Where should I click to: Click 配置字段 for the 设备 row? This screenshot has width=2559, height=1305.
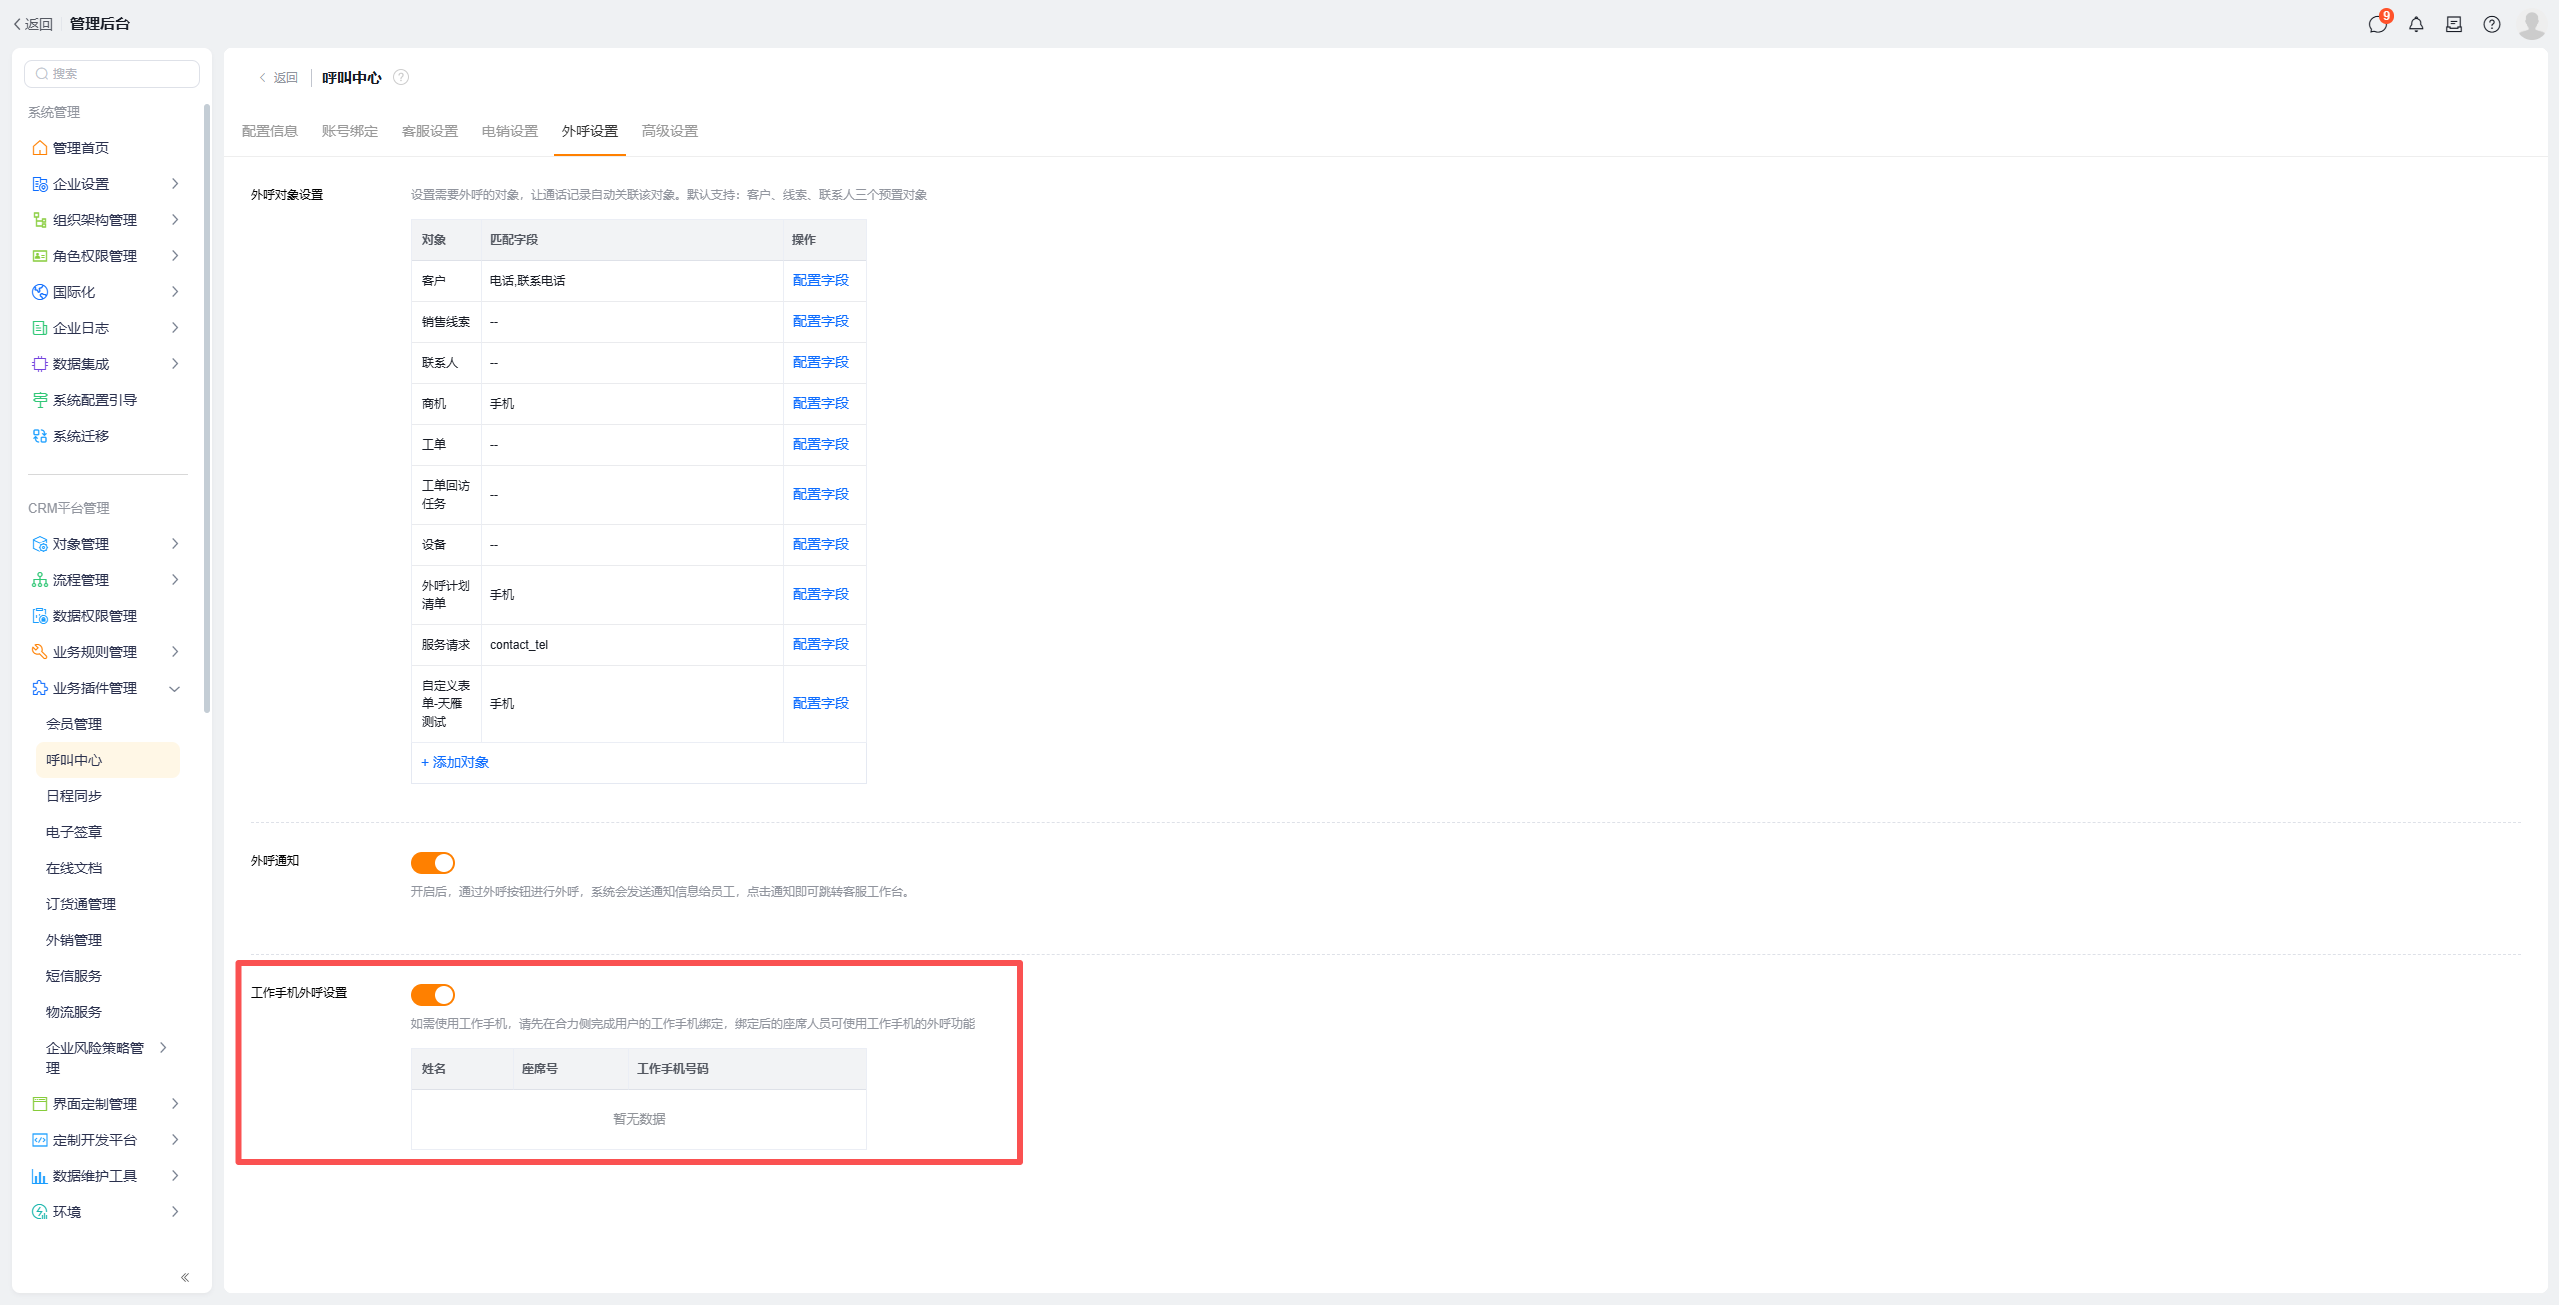821,544
